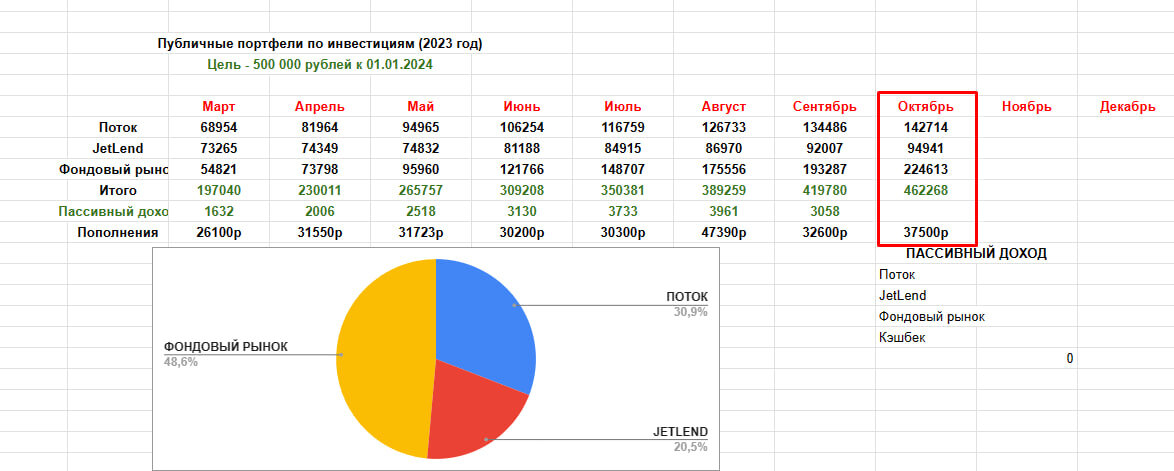Click 'JetLend' under the ПАССИВНЫЙ ДОХОД heading

coord(902,295)
